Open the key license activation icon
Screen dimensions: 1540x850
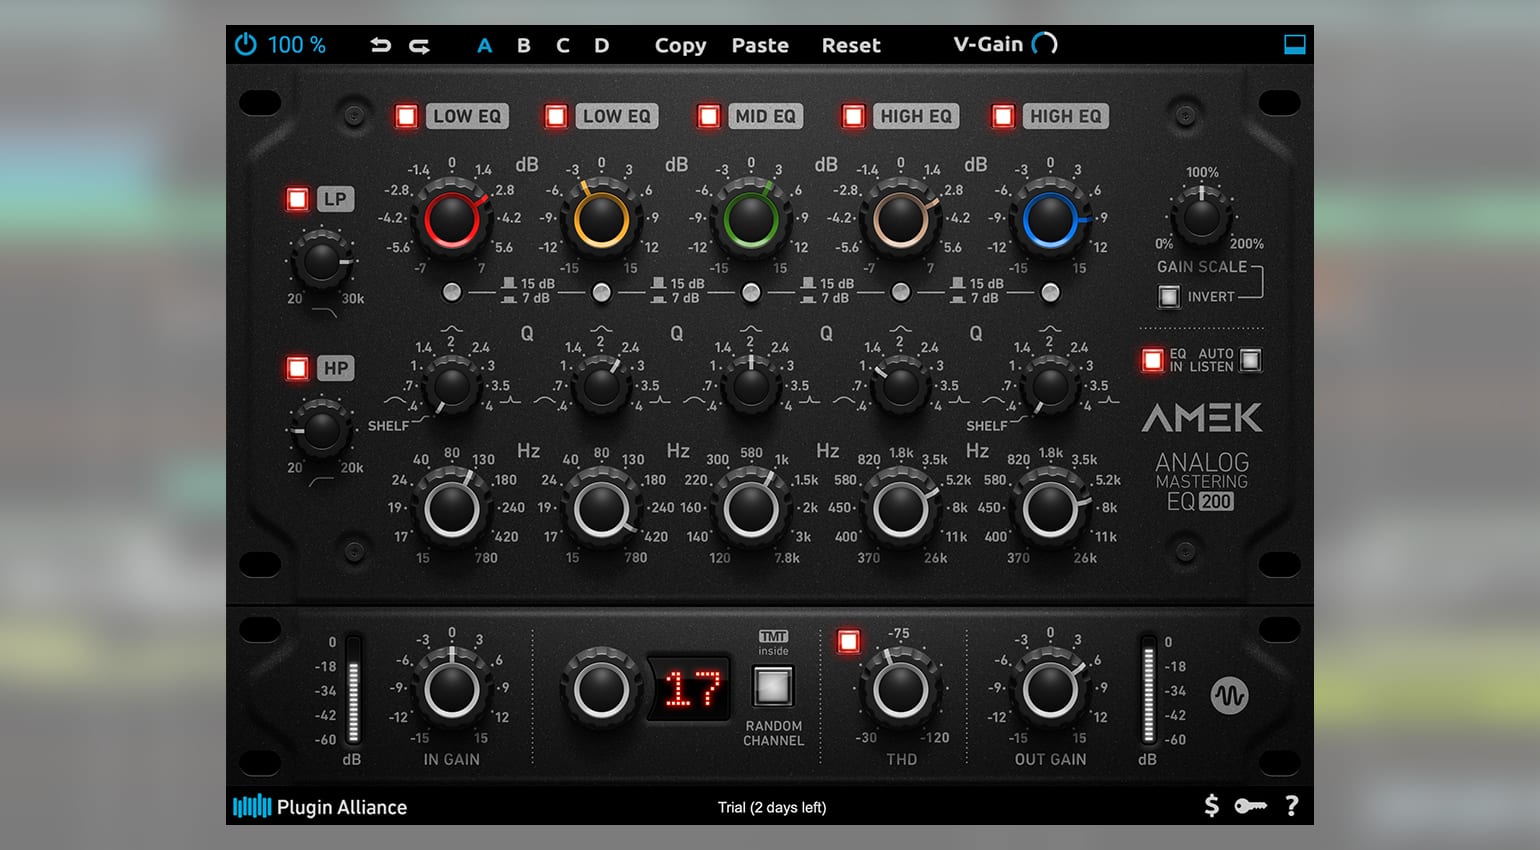pos(1250,805)
